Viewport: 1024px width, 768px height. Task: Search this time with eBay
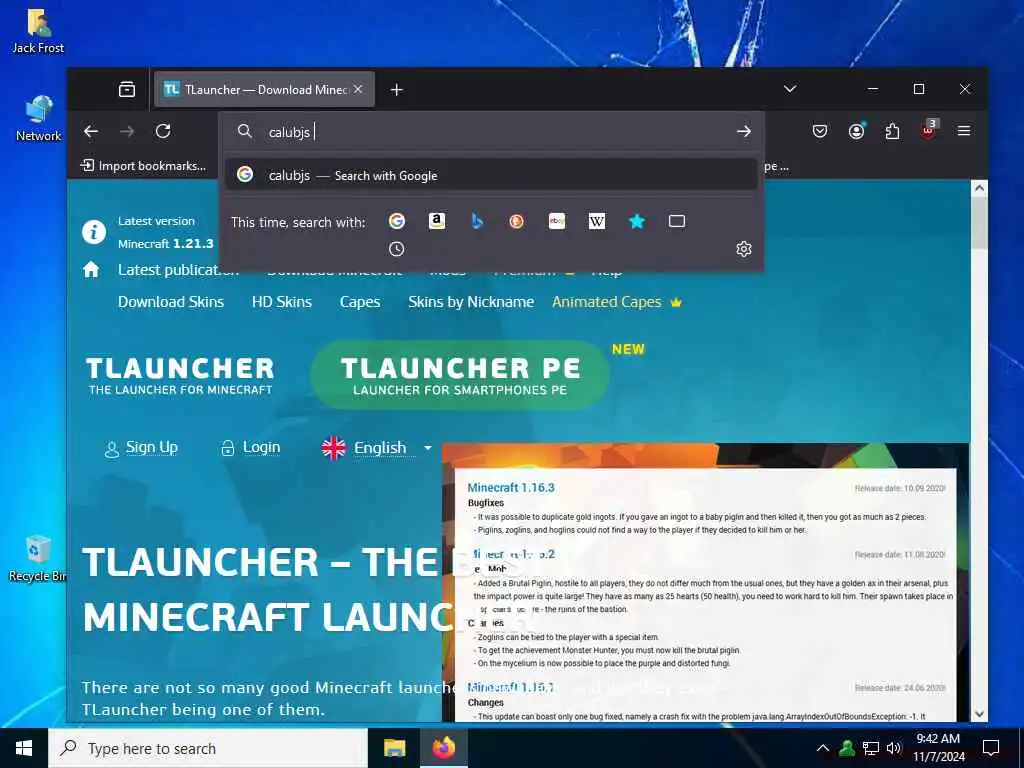557,221
